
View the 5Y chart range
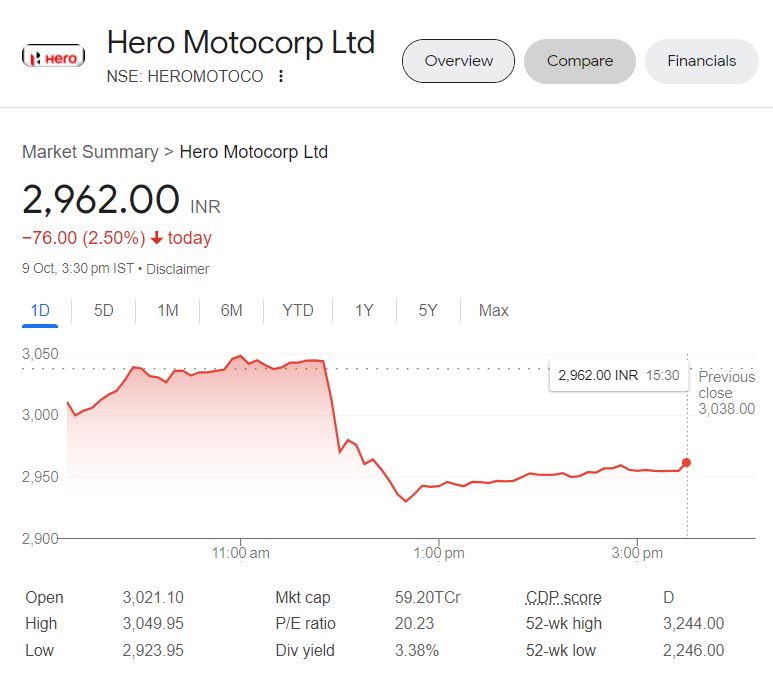tap(428, 310)
